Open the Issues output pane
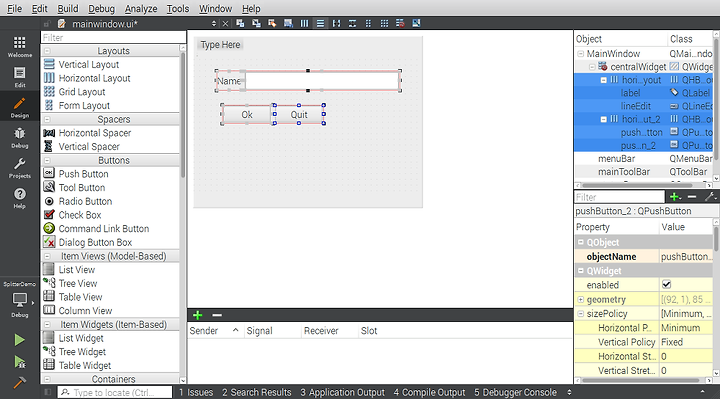Image resolution: width=720 pixels, height=399 pixels. click(x=196, y=392)
